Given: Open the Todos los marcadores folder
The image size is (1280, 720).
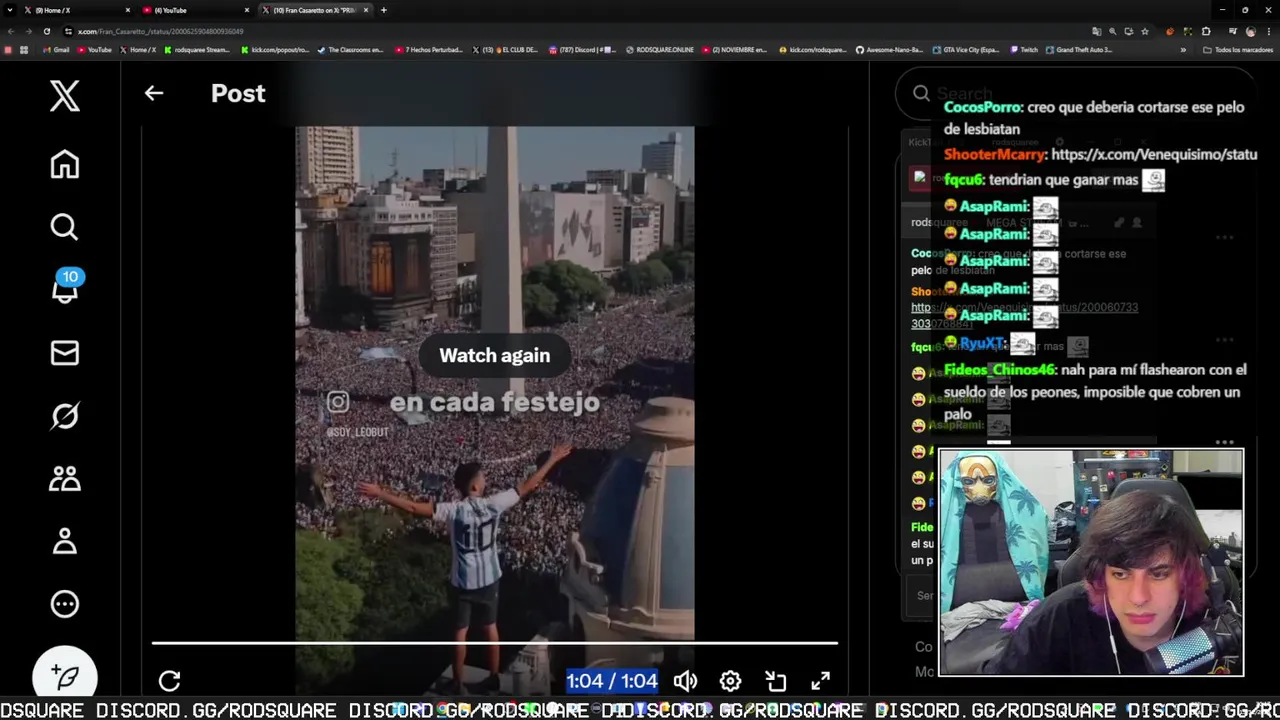Looking at the screenshot, I should (1238, 50).
